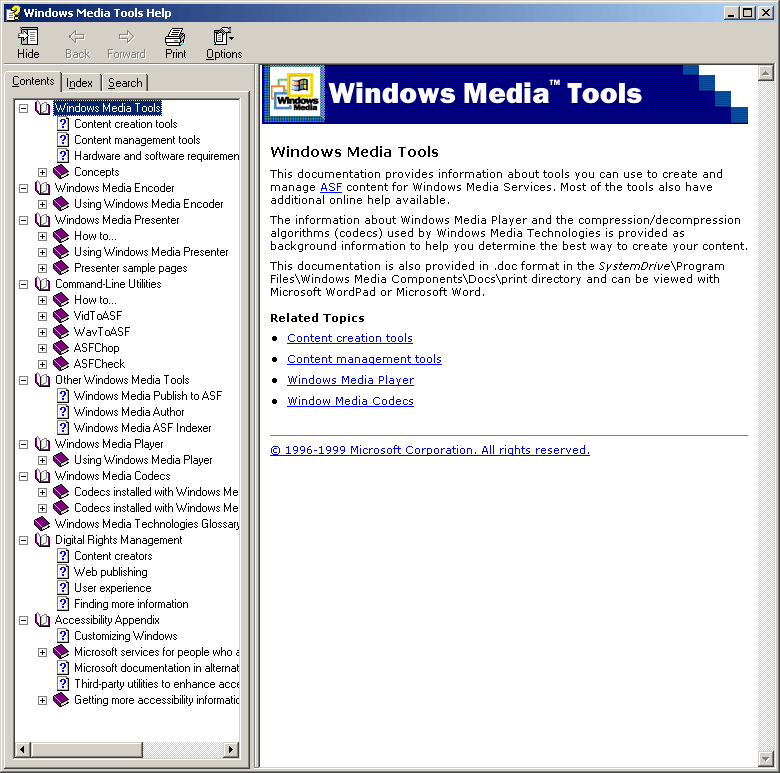780x773 pixels.
Task: Select How to... under Windows Media Presenter
Action: [95, 236]
